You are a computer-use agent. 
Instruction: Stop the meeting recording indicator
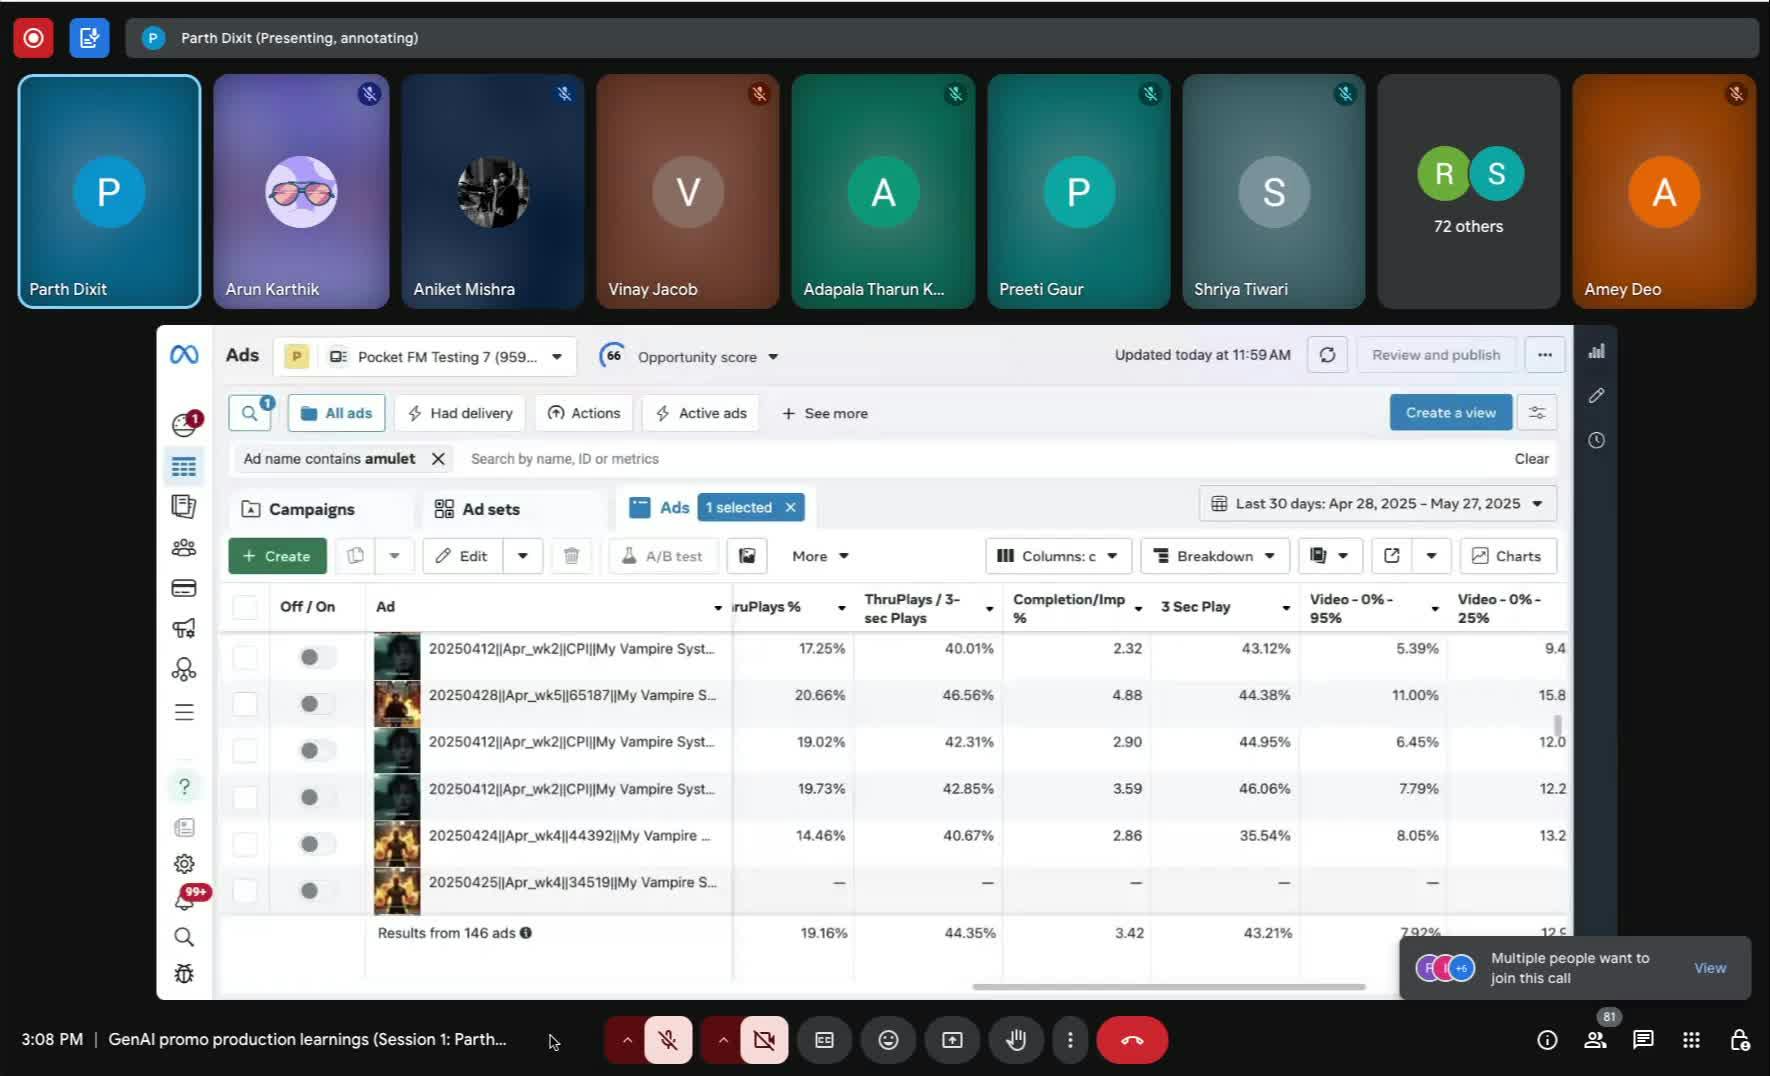point(33,38)
